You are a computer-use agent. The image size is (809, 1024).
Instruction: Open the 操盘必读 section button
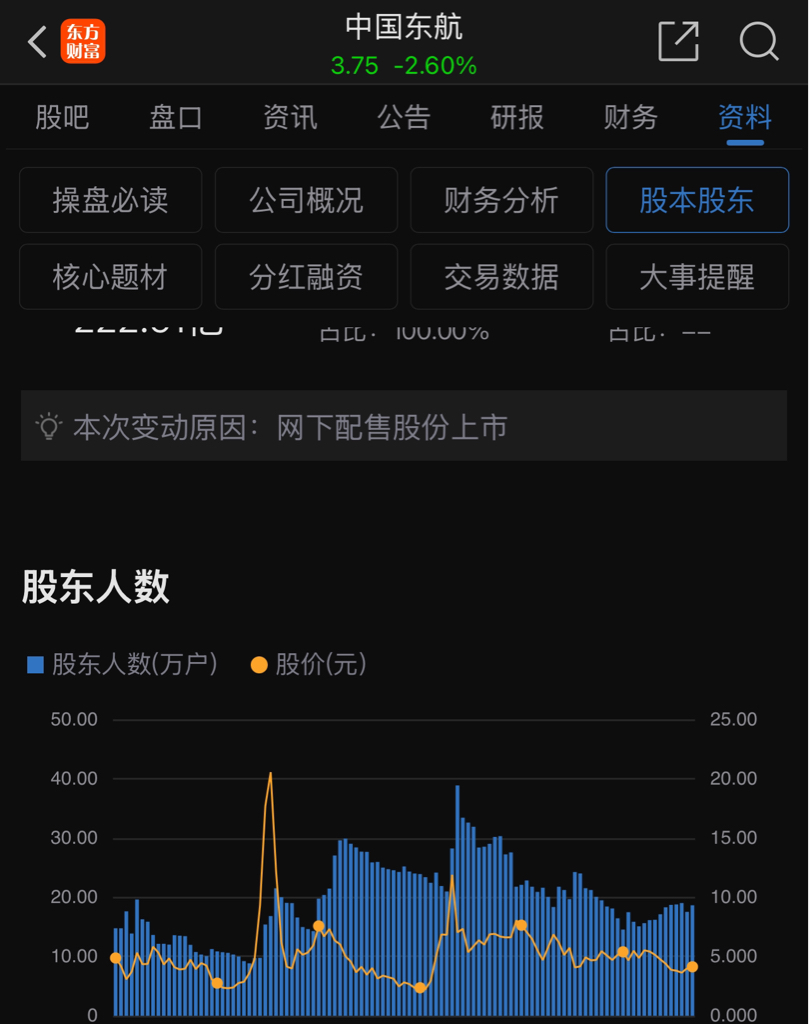(x=110, y=200)
